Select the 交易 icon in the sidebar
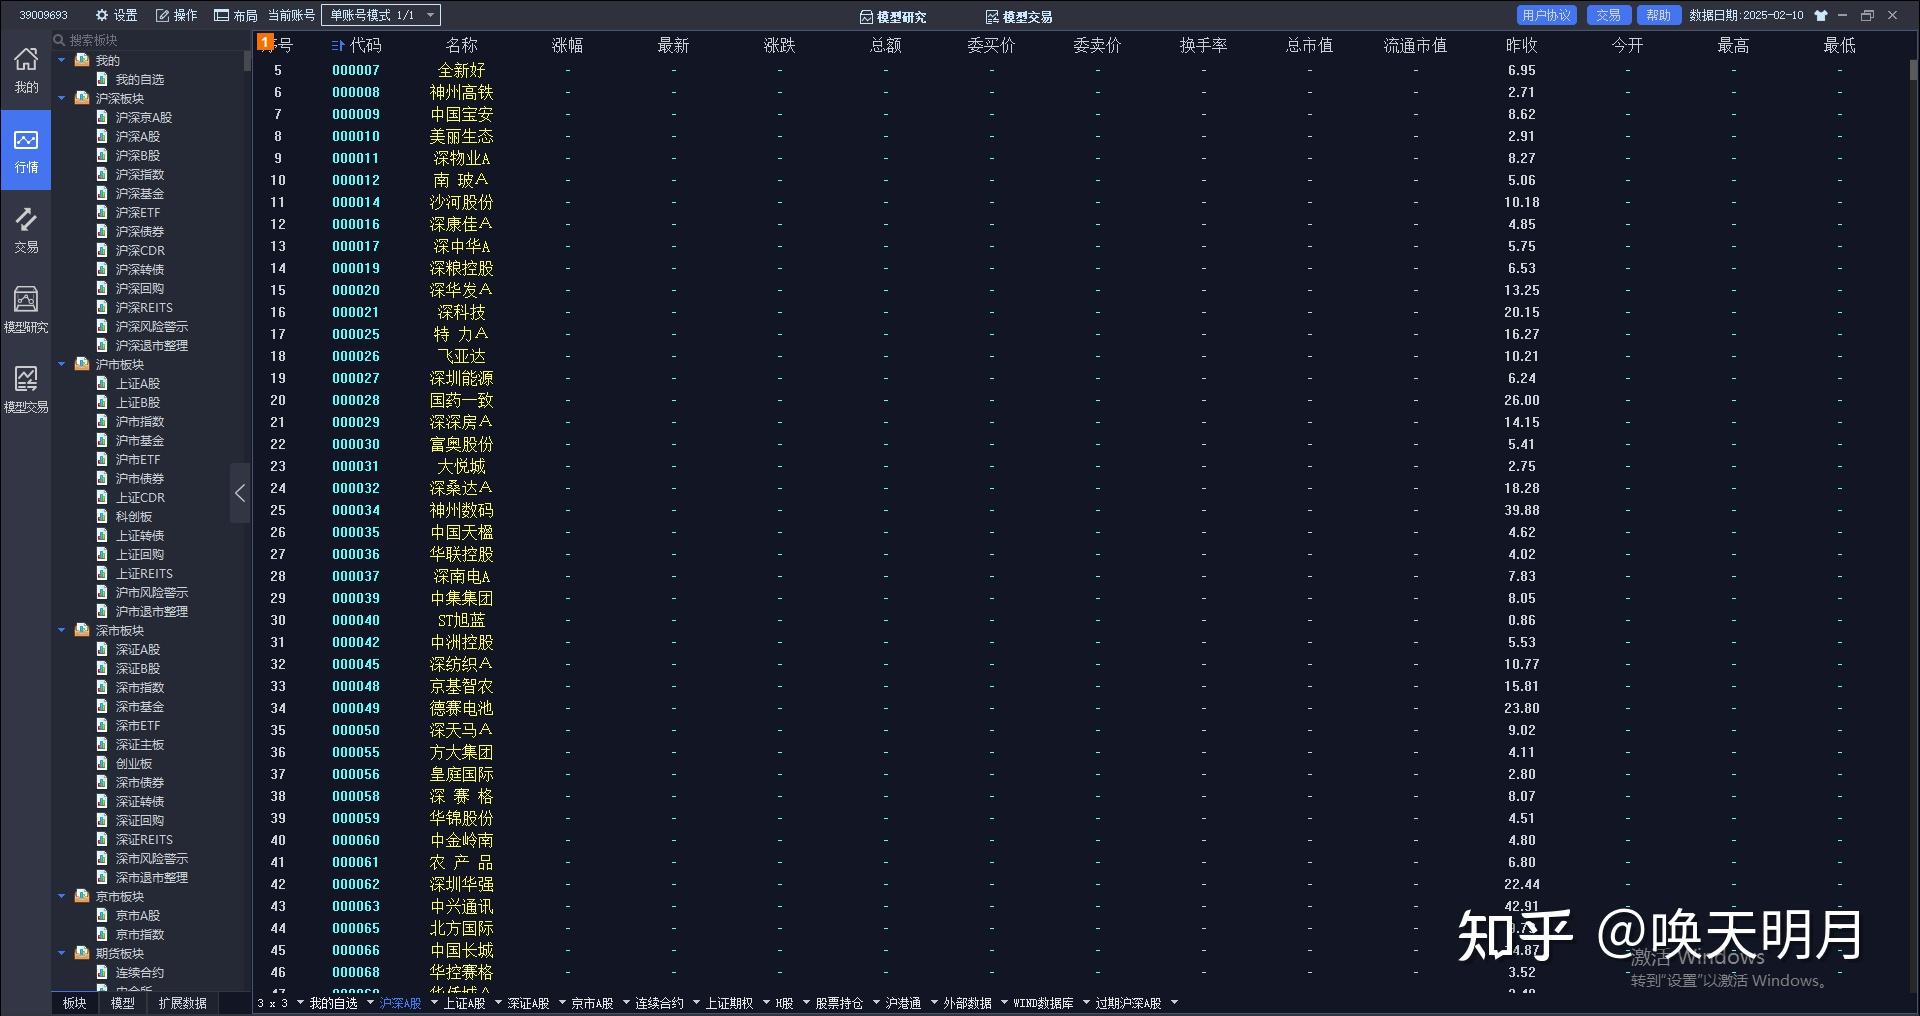The image size is (1920, 1016). (x=26, y=228)
